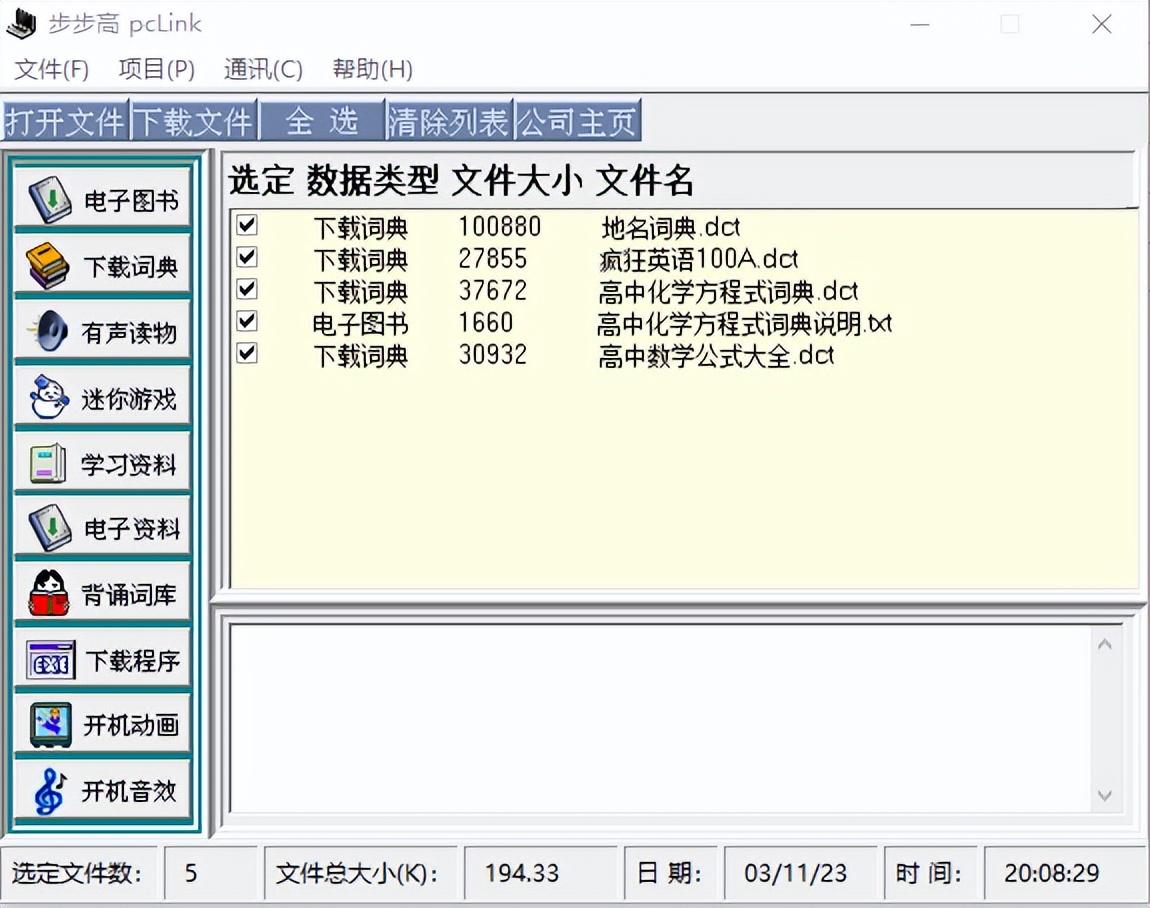Click the time value 20:08:29
The width and height of the screenshot is (1150, 908).
pyautogui.click(x=1052, y=873)
